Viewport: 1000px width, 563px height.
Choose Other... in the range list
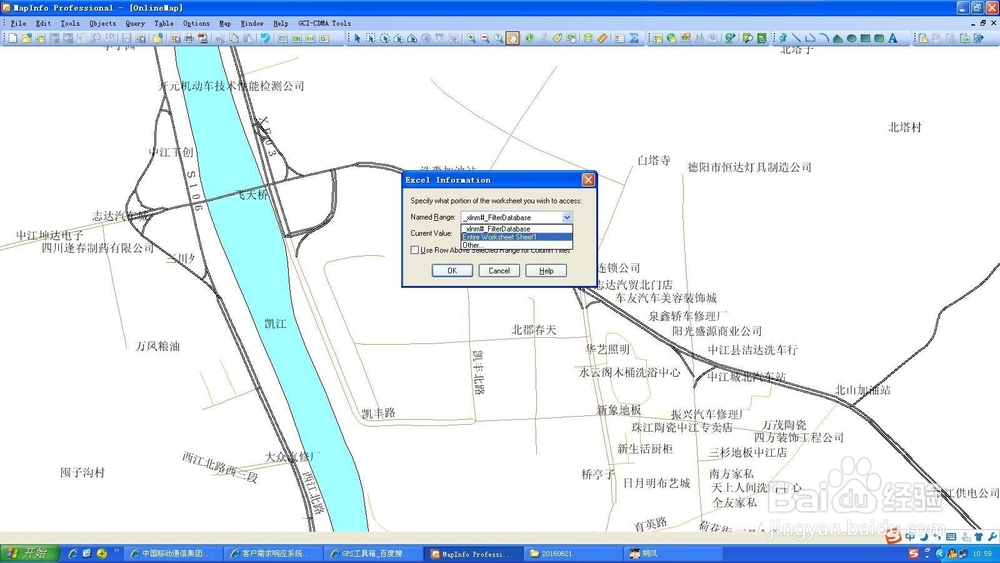[517, 245]
